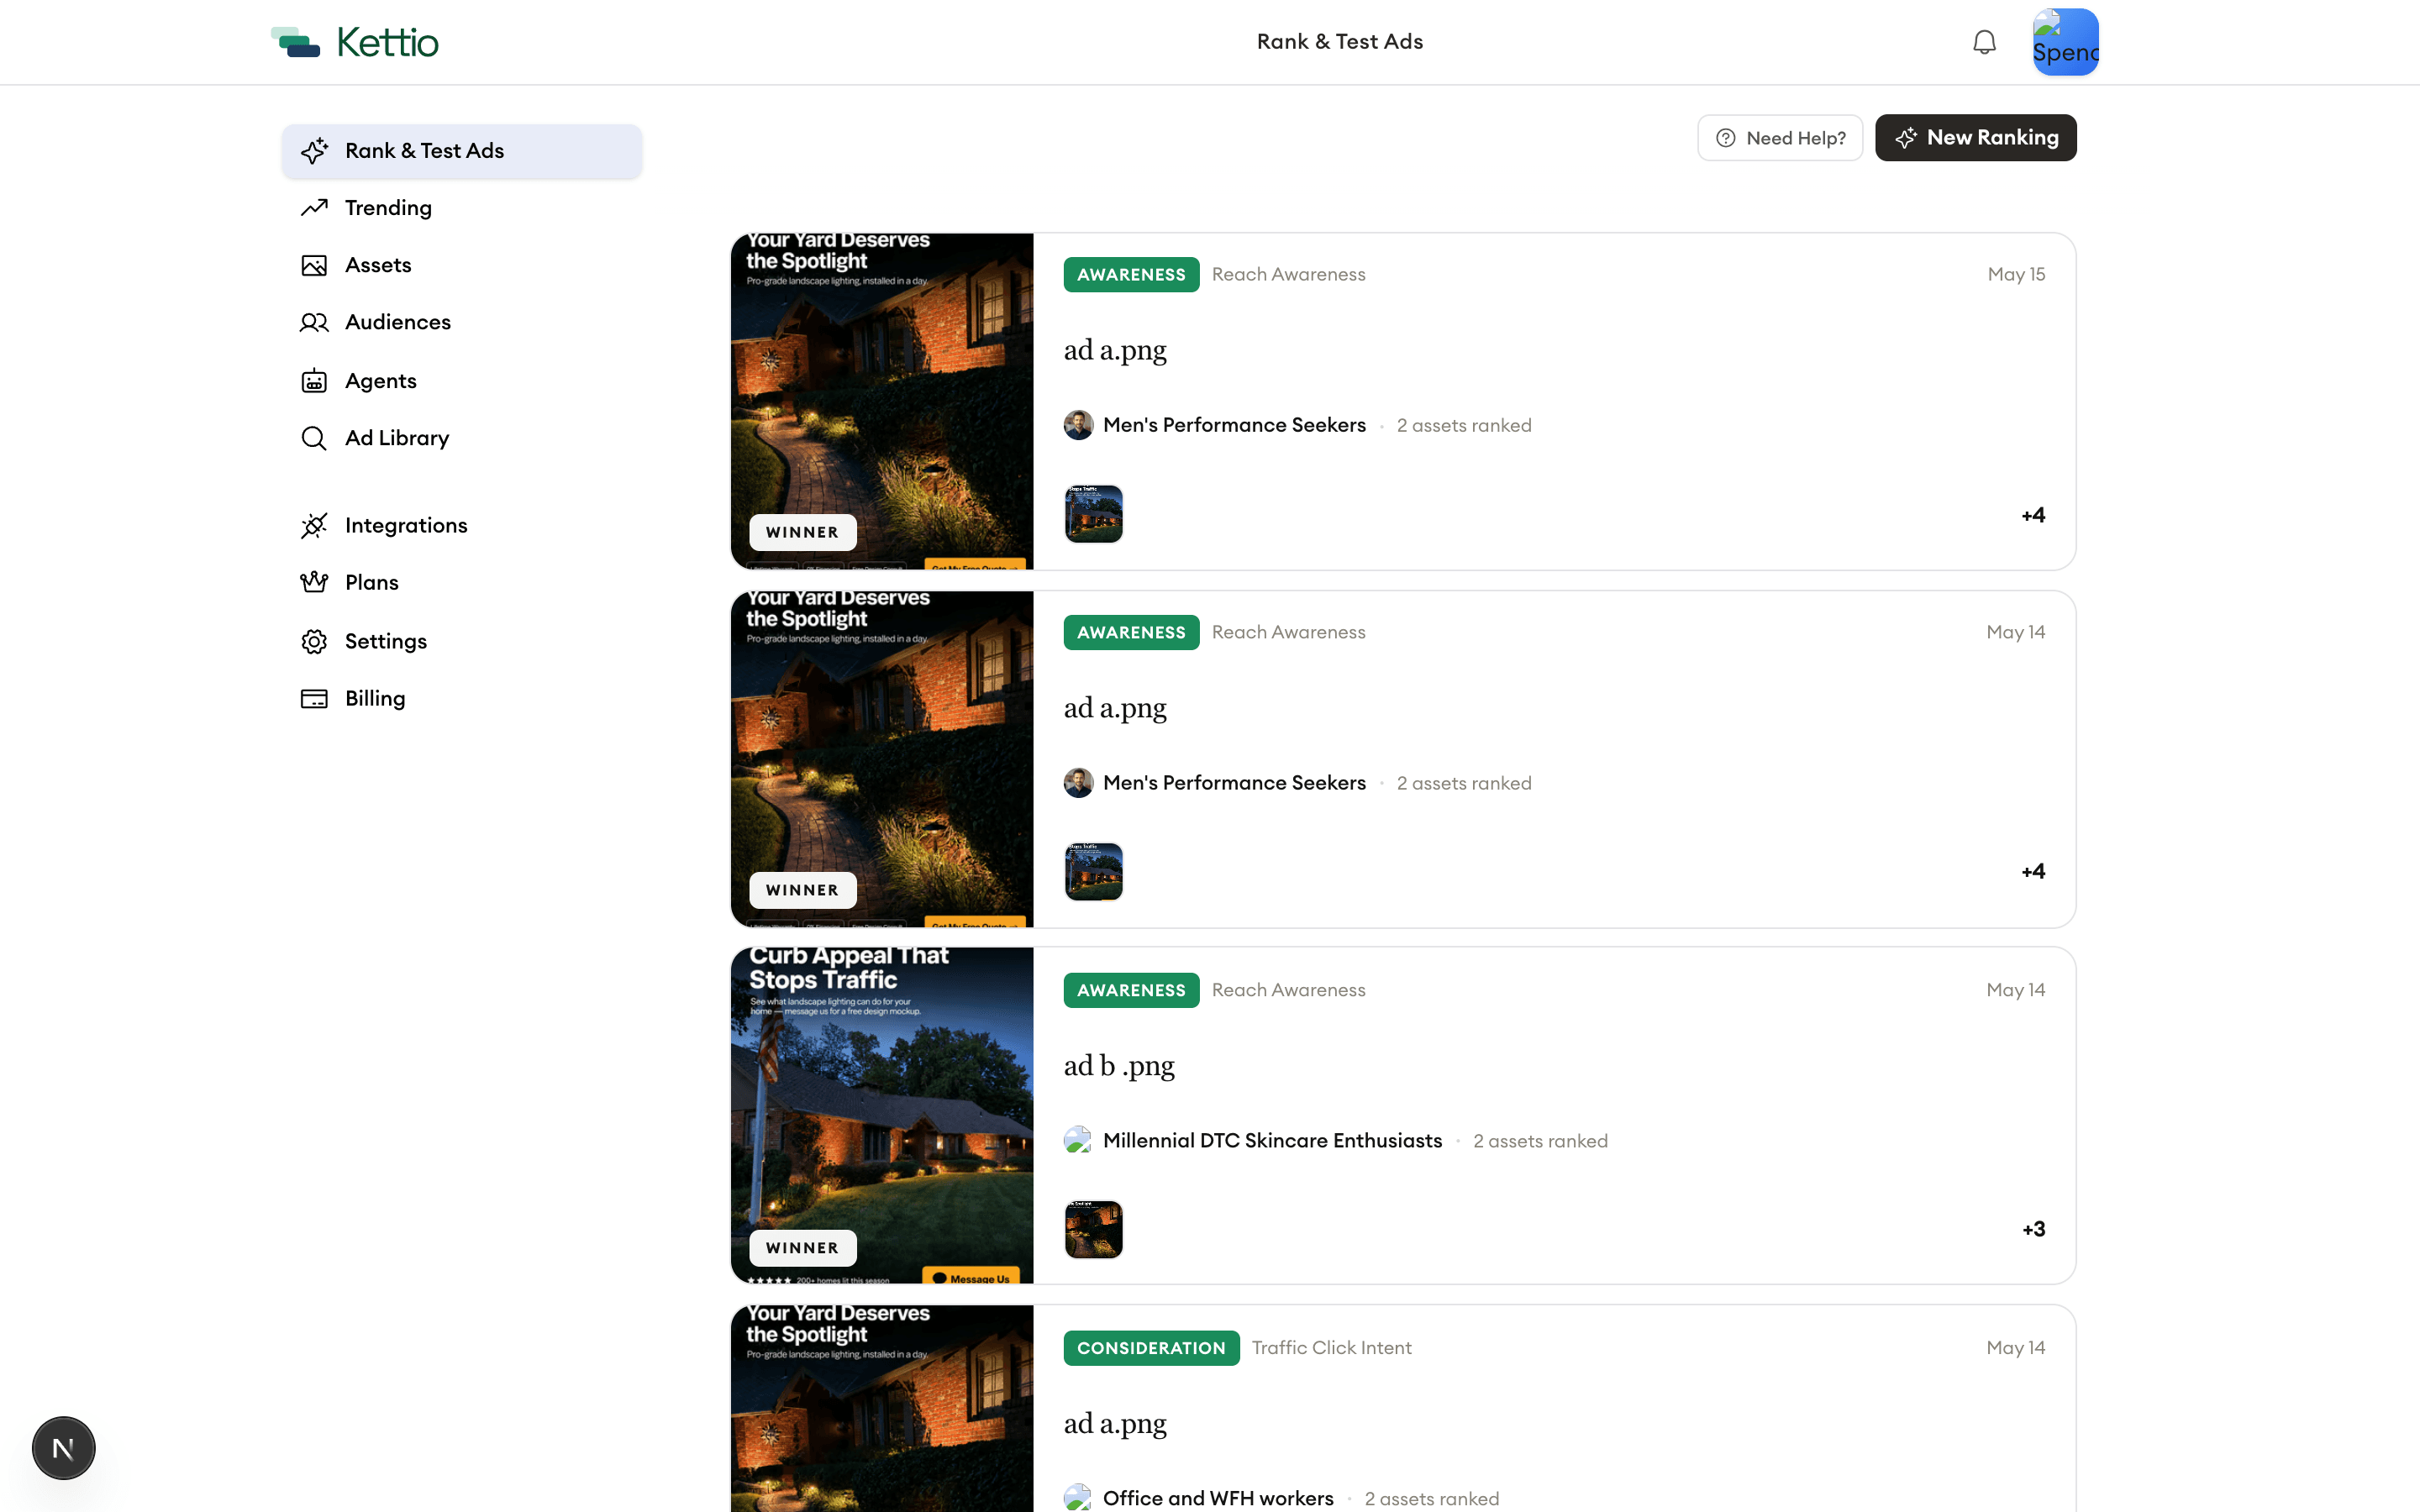Click the Audiences people icon

click(314, 322)
